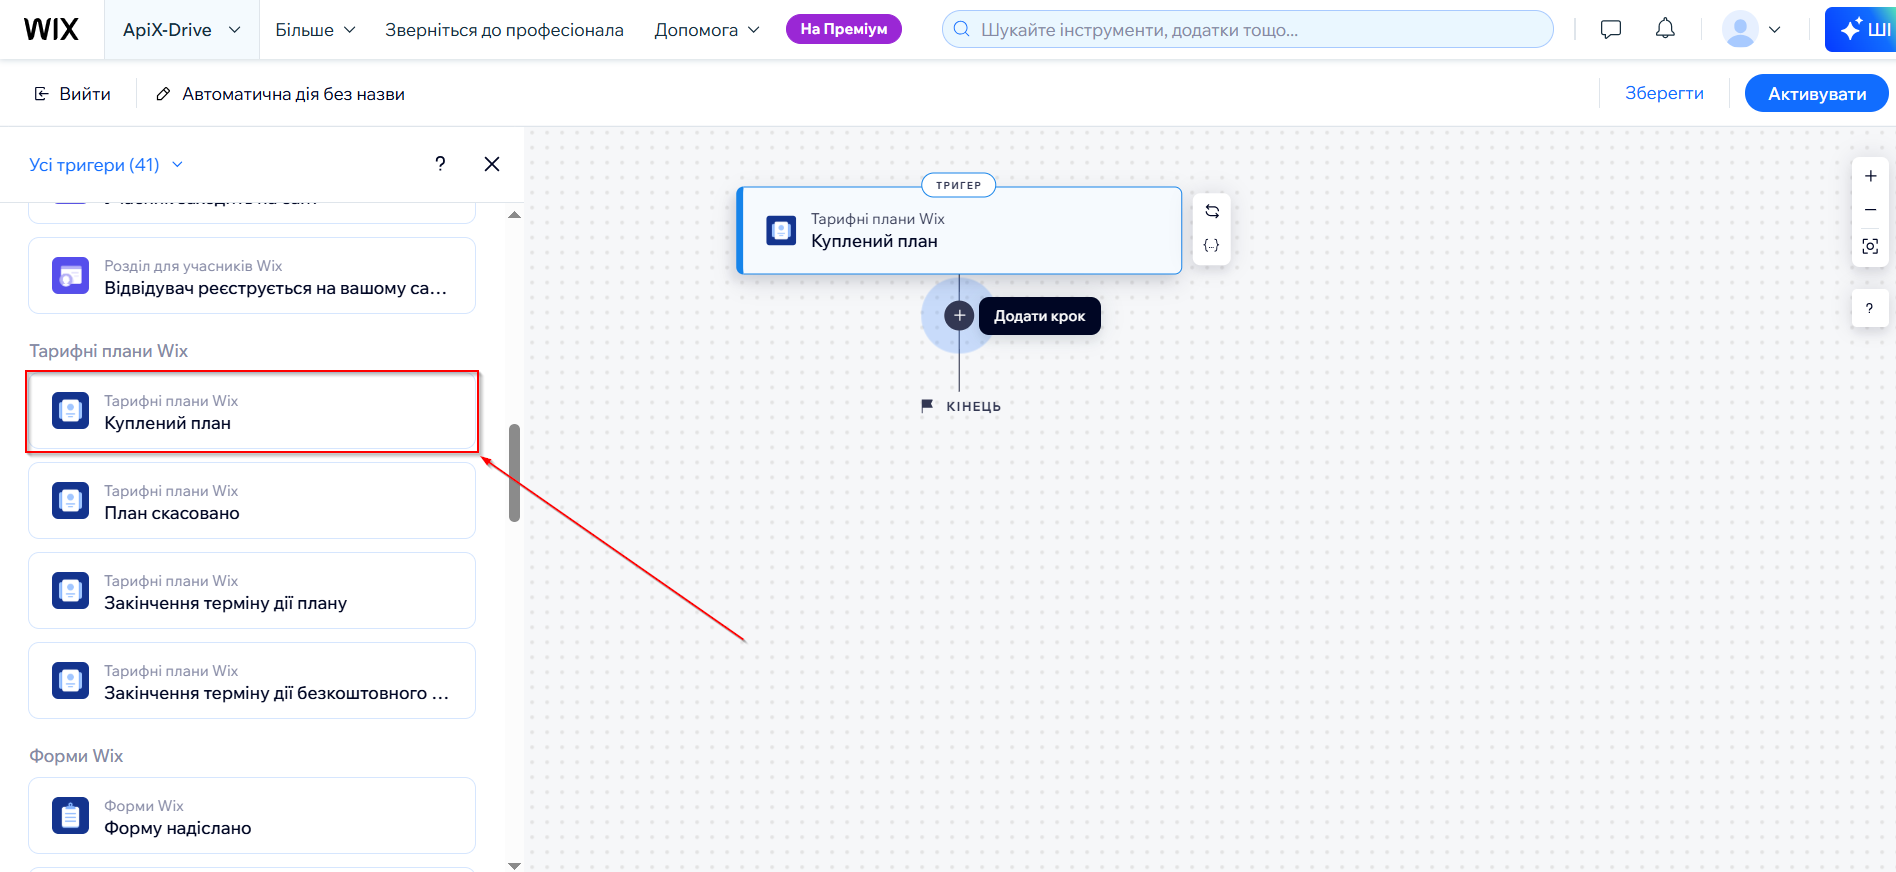Screen dimensions: 1896x872
Task: Open the Більше menu
Action: click(x=315, y=30)
